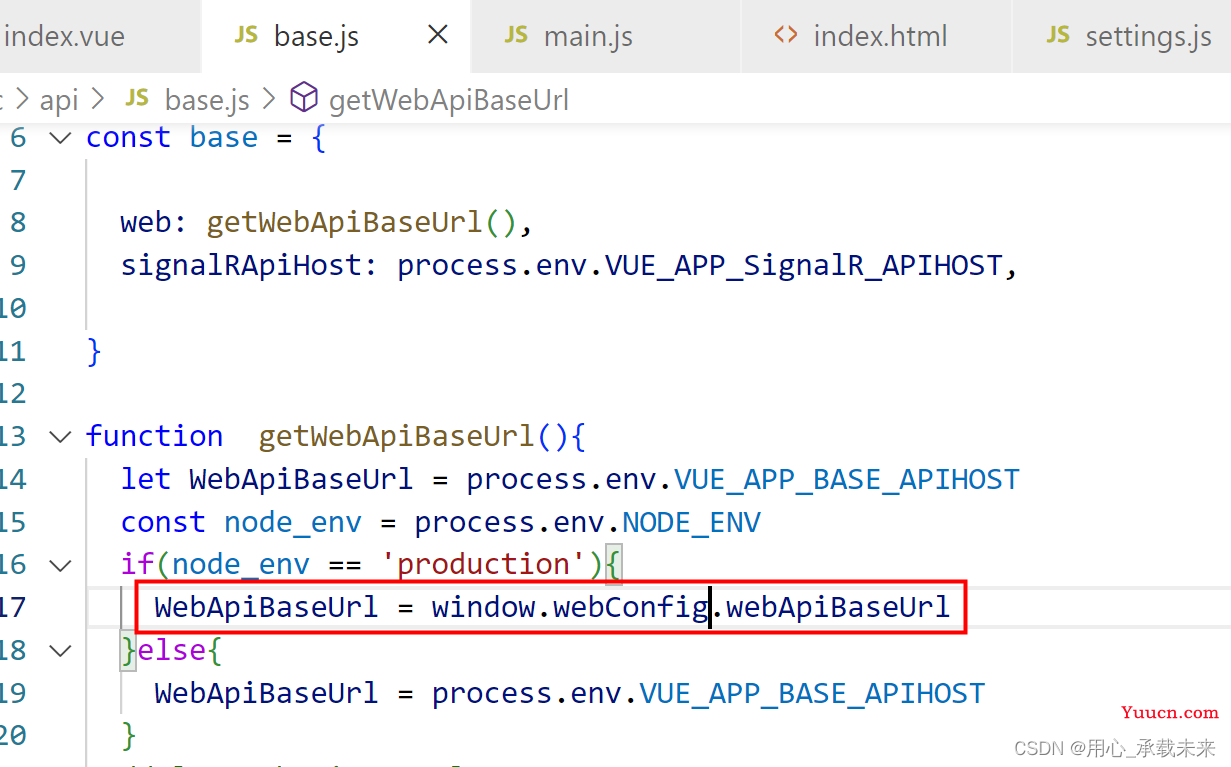
Task: Collapse the getWebApiBaseUrl function at line 13
Action: tap(61, 437)
